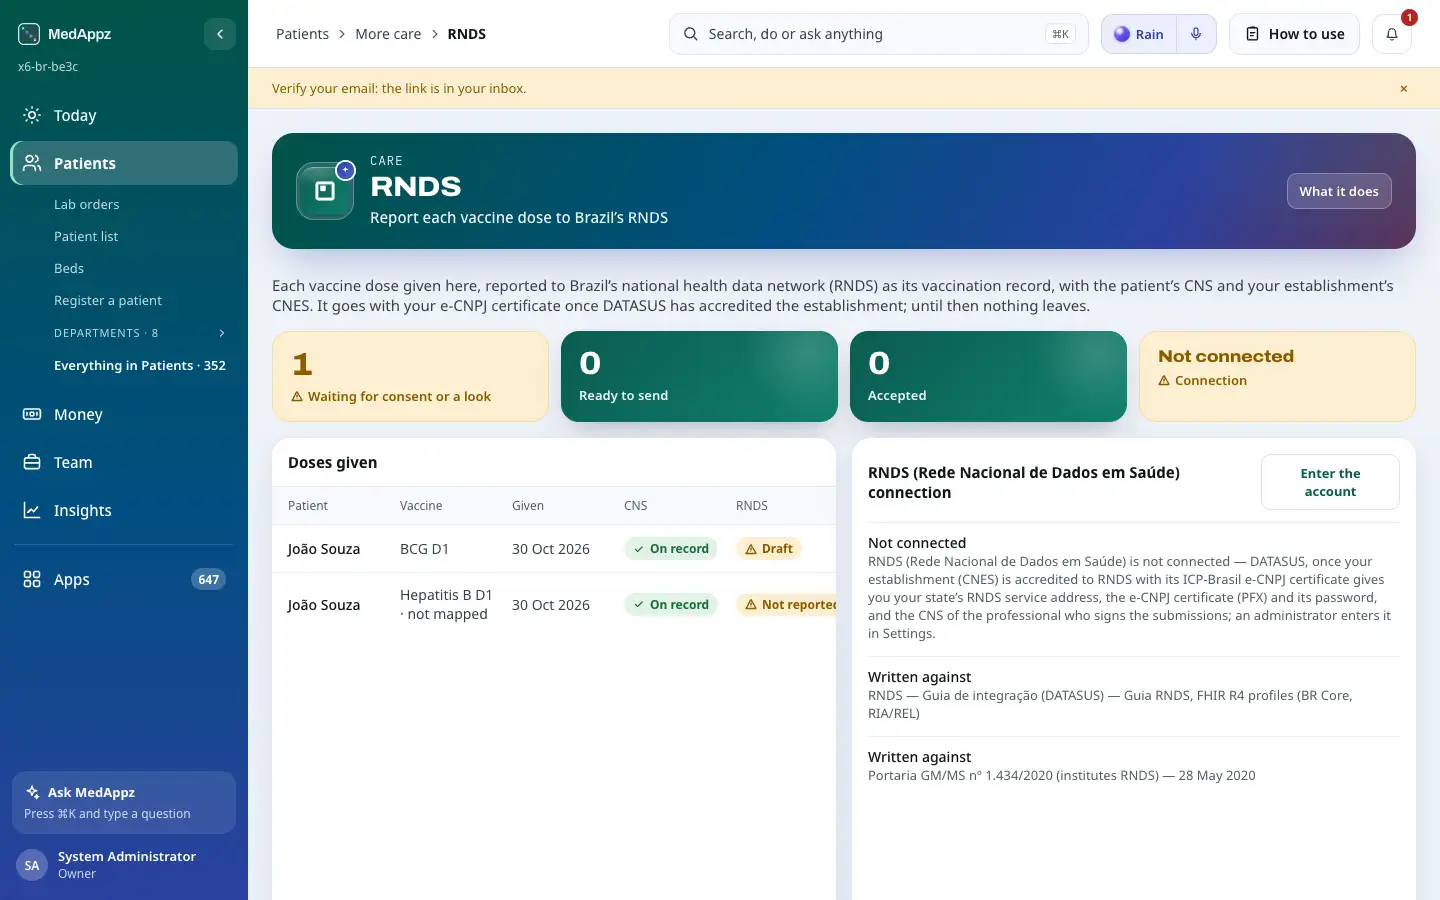This screenshot has width=1440, height=900.
Task: Open the Not connected status card
Action: click(1277, 376)
